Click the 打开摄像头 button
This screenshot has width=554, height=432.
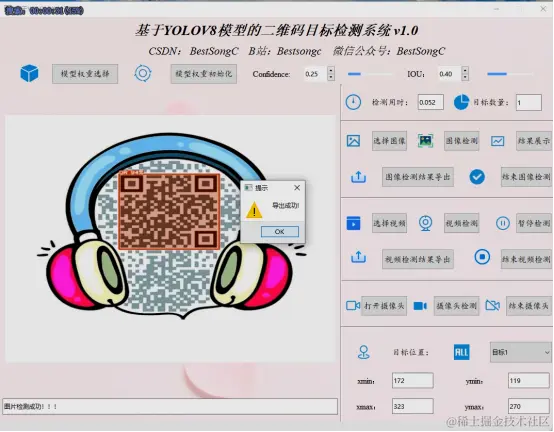384,306
